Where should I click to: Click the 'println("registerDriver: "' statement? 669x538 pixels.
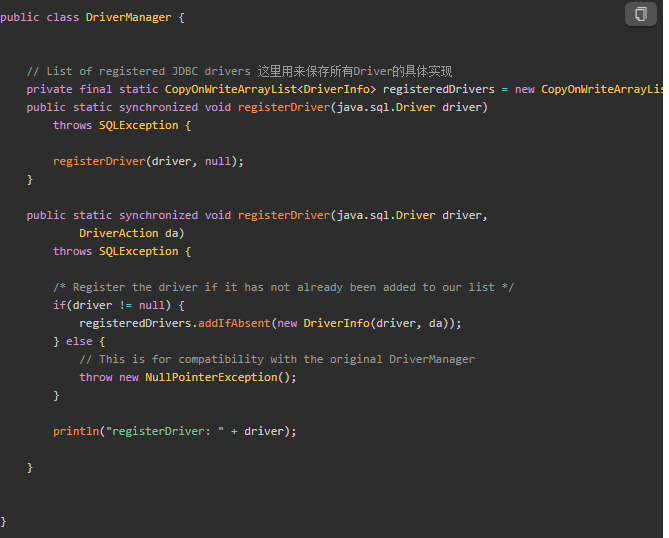[175, 431]
